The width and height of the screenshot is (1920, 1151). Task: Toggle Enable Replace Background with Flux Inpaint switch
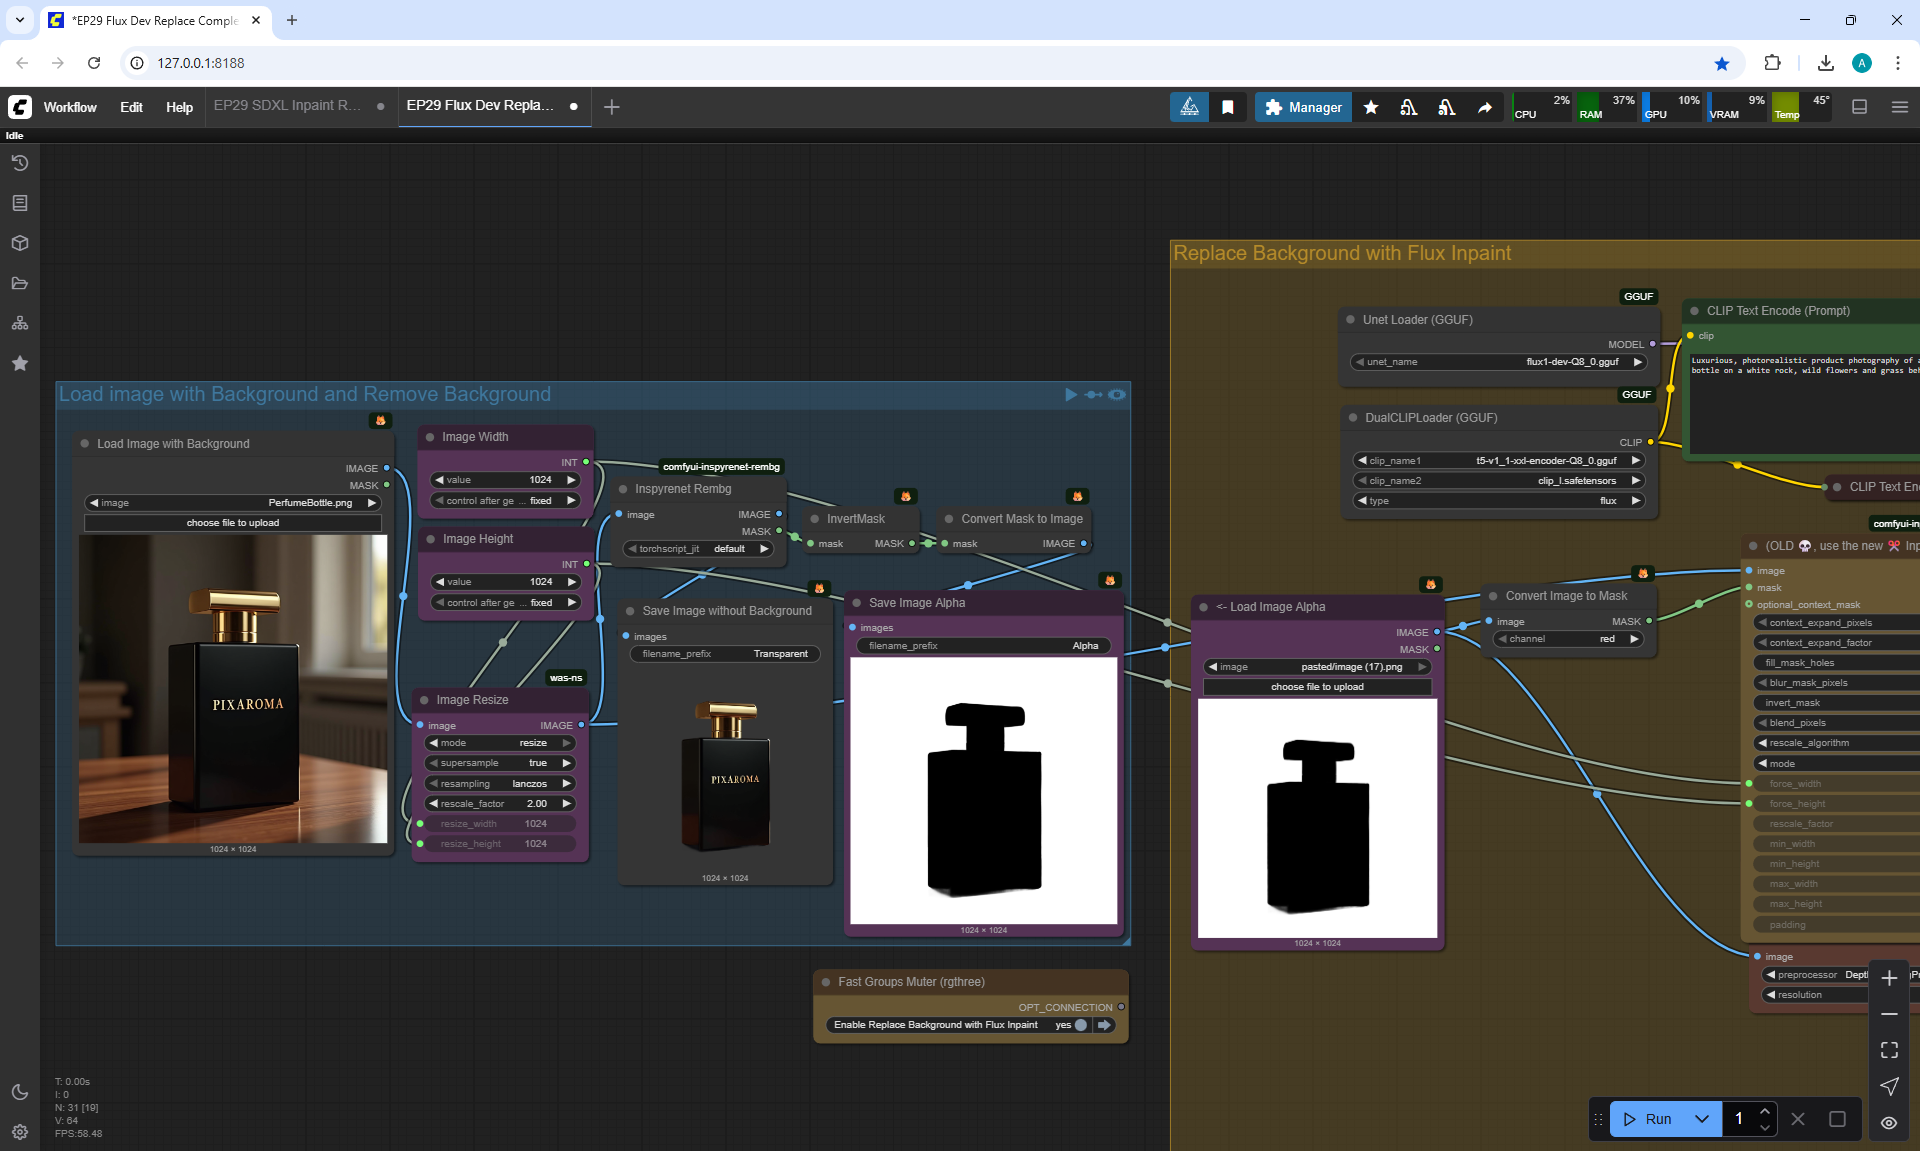pyautogui.click(x=1080, y=1025)
